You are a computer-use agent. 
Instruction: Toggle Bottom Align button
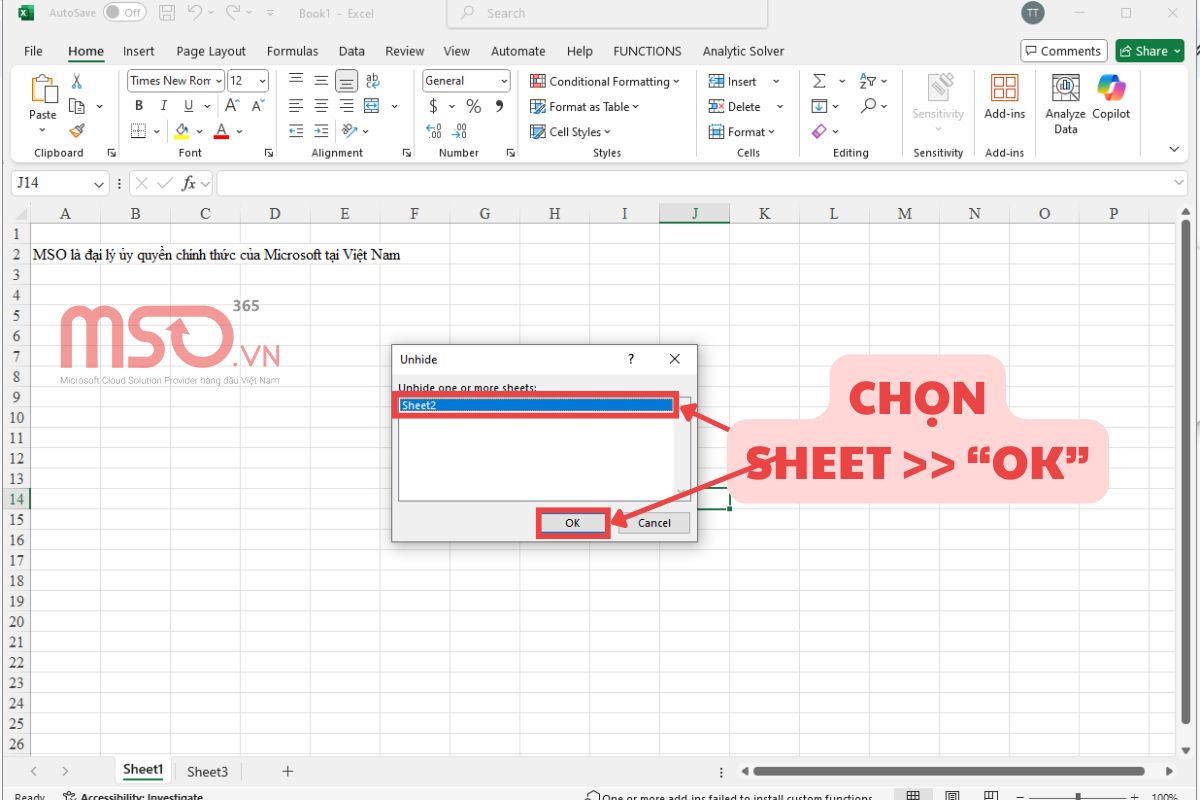[x=346, y=81]
